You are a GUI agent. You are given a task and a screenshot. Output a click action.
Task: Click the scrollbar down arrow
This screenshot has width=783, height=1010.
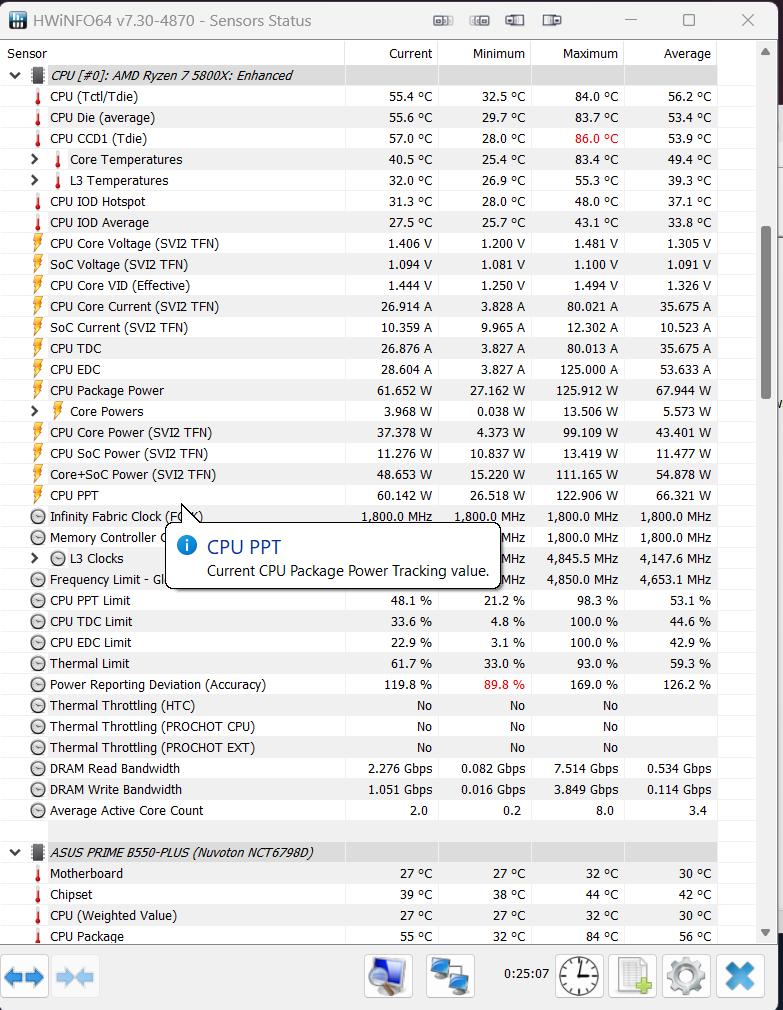pyautogui.click(x=766, y=932)
